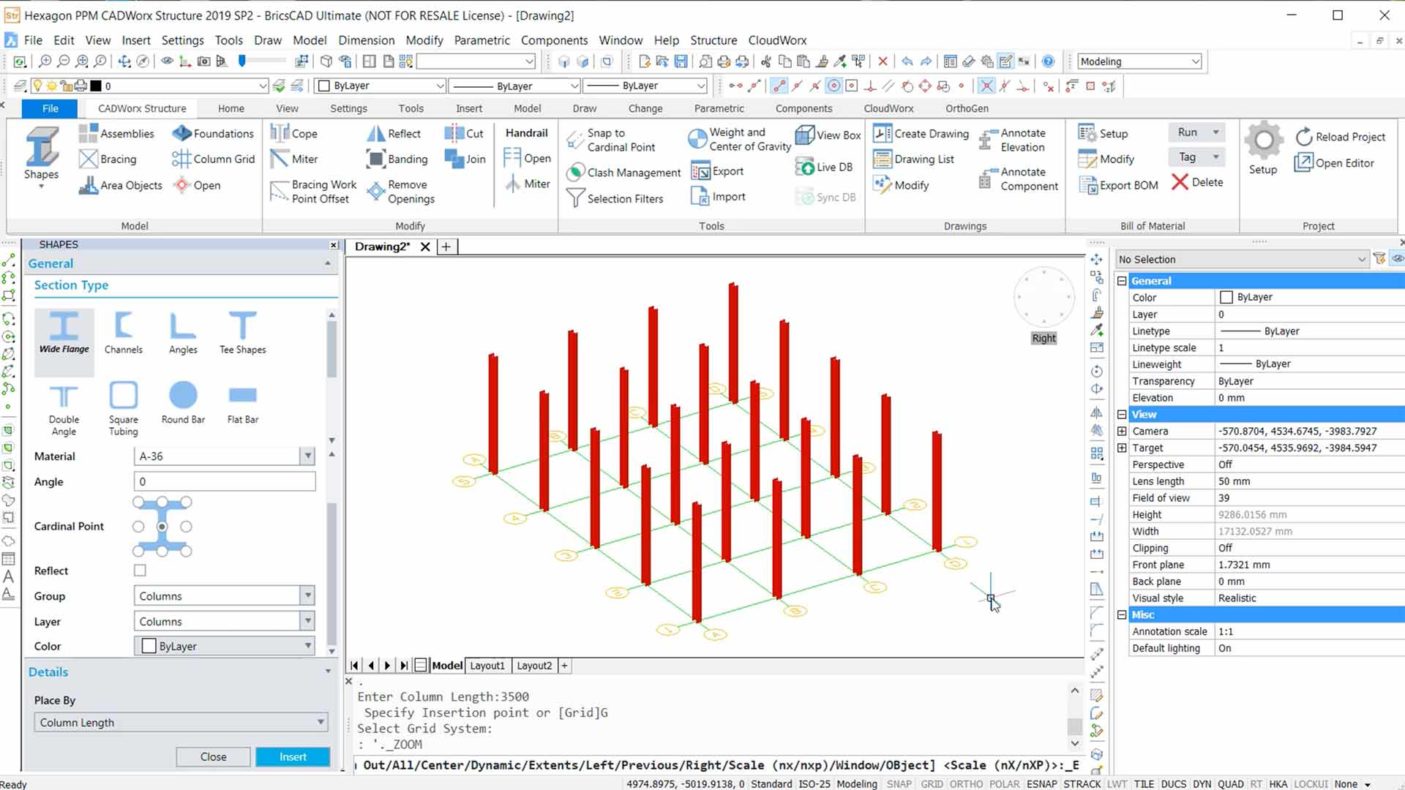Choose Round Bar section type
Viewport: 1405px width, 790px height.
tap(183, 403)
